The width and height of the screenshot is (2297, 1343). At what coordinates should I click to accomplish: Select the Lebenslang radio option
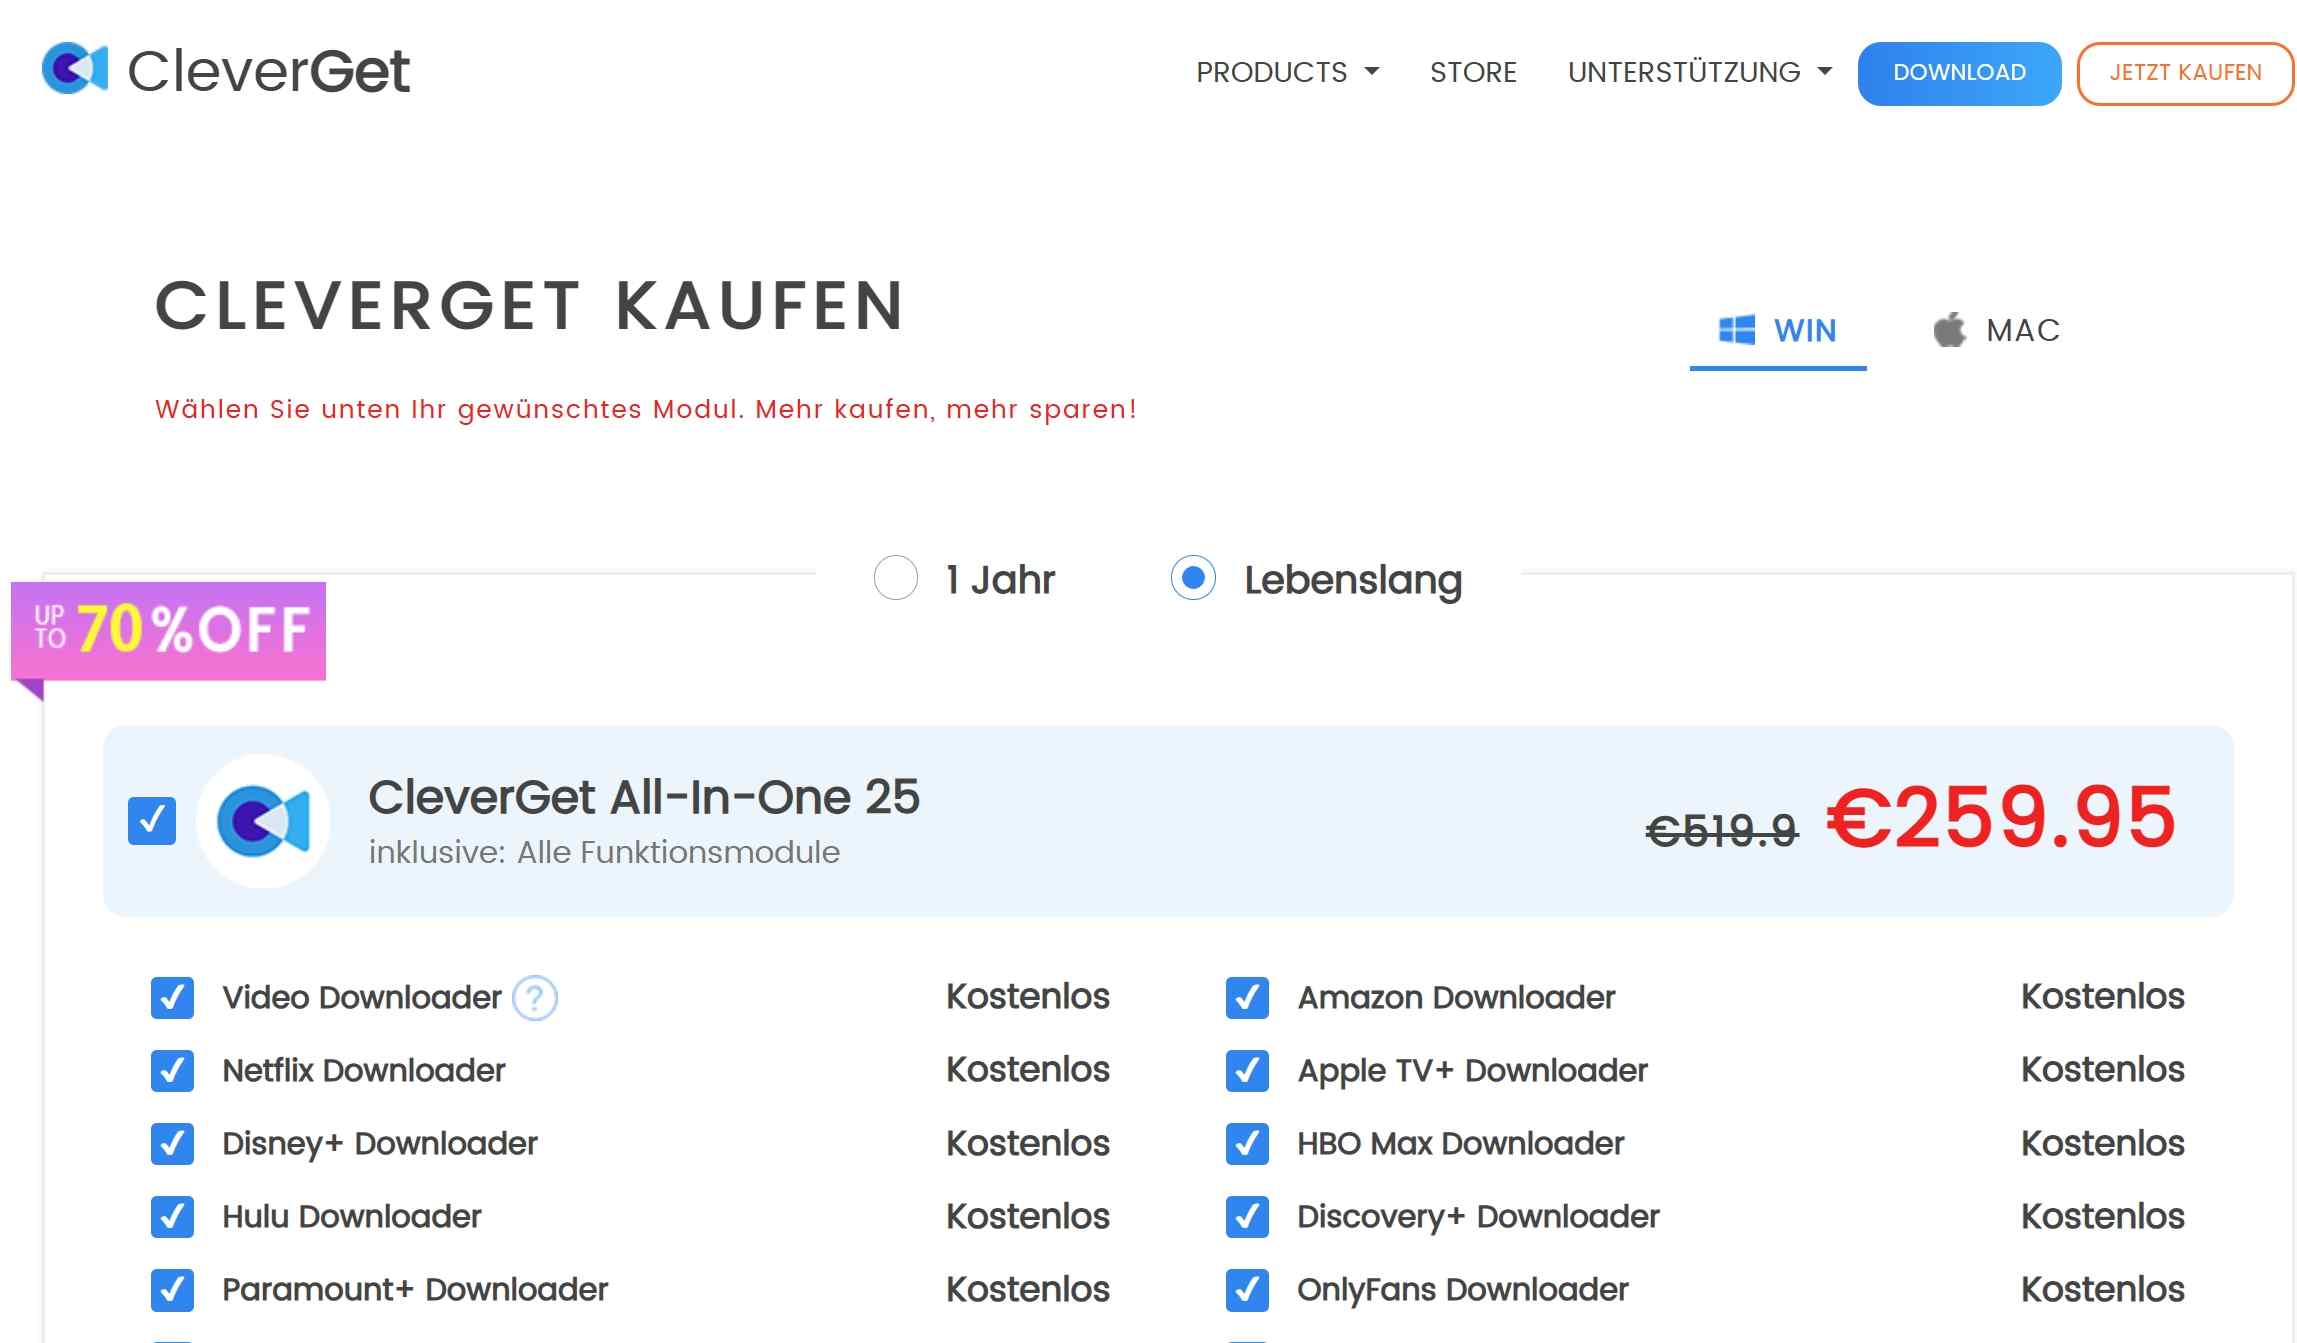(x=1191, y=579)
